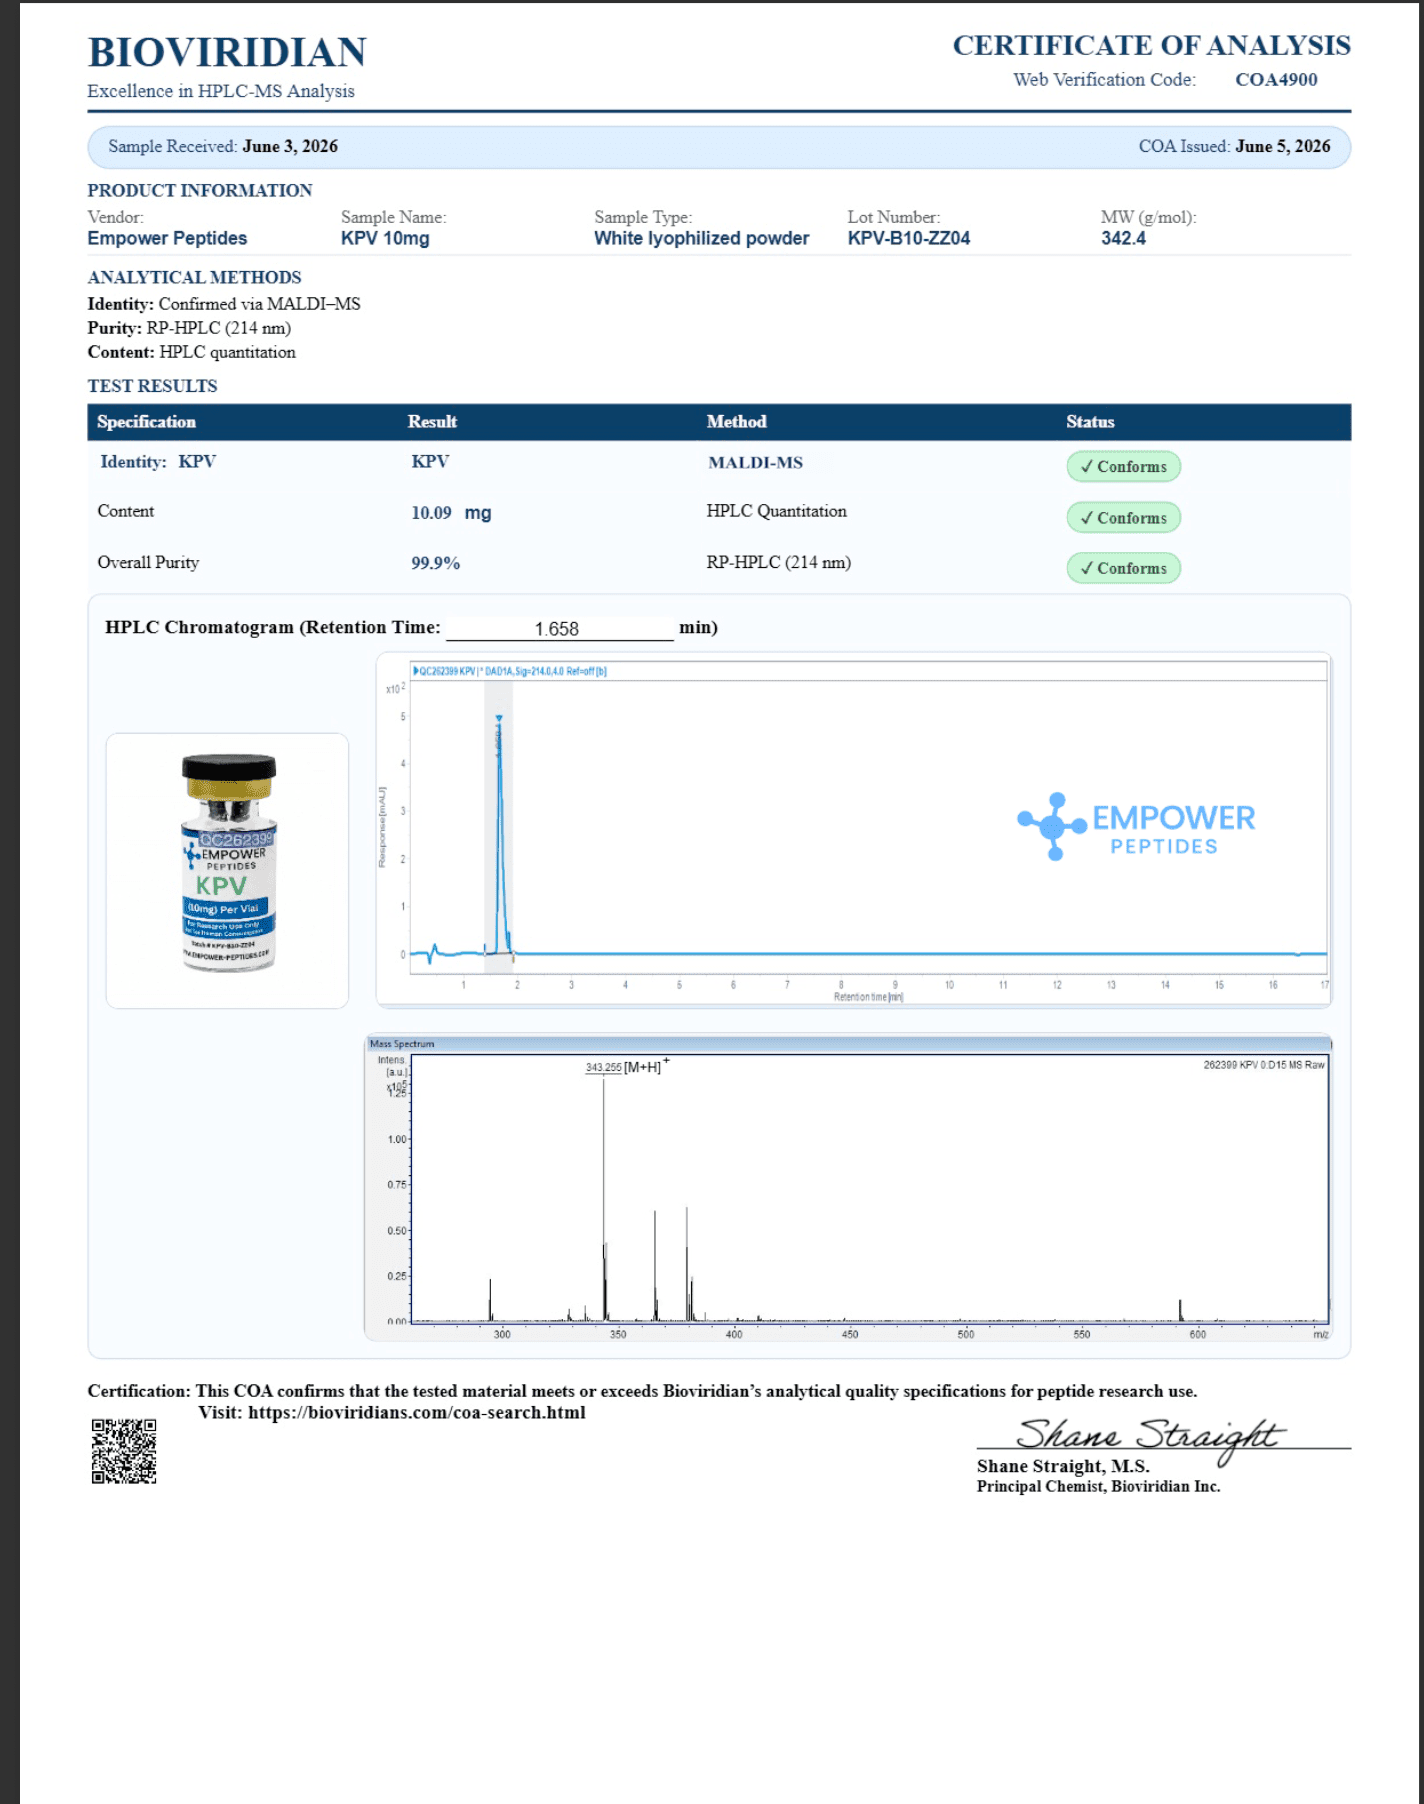Click the purity result 99.9%
1424x1804 pixels.
pos(435,563)
